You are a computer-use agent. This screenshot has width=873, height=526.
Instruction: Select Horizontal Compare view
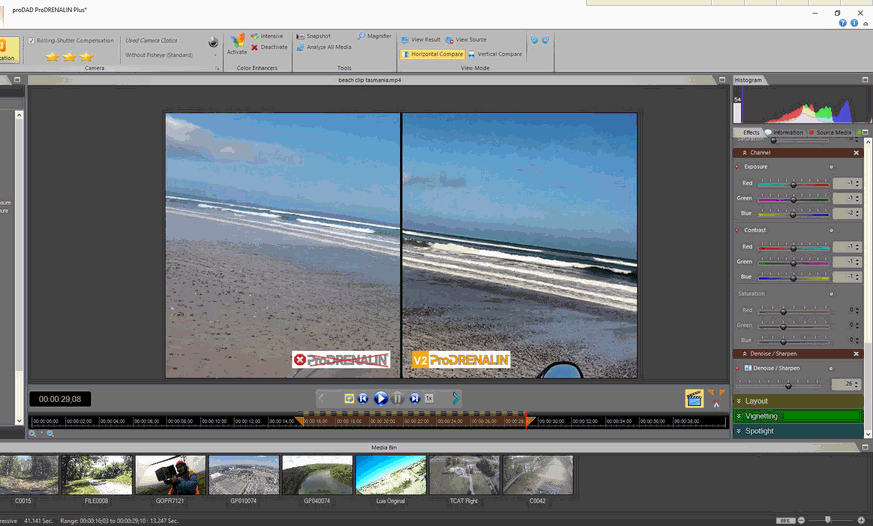[433, 54]
